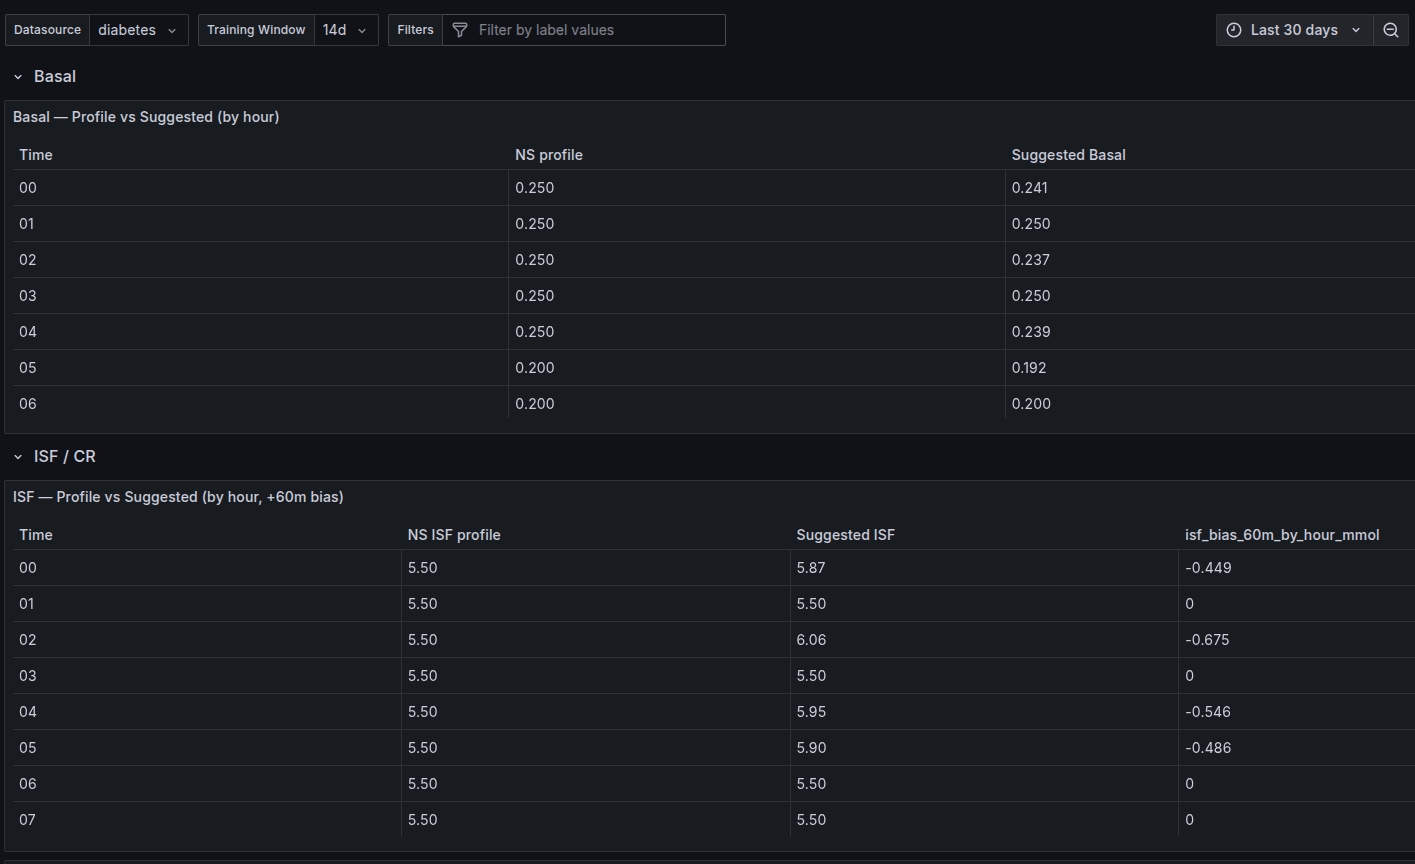Click the zoom out time range icon
The image size is (1415, 864).
(1390, 30)
